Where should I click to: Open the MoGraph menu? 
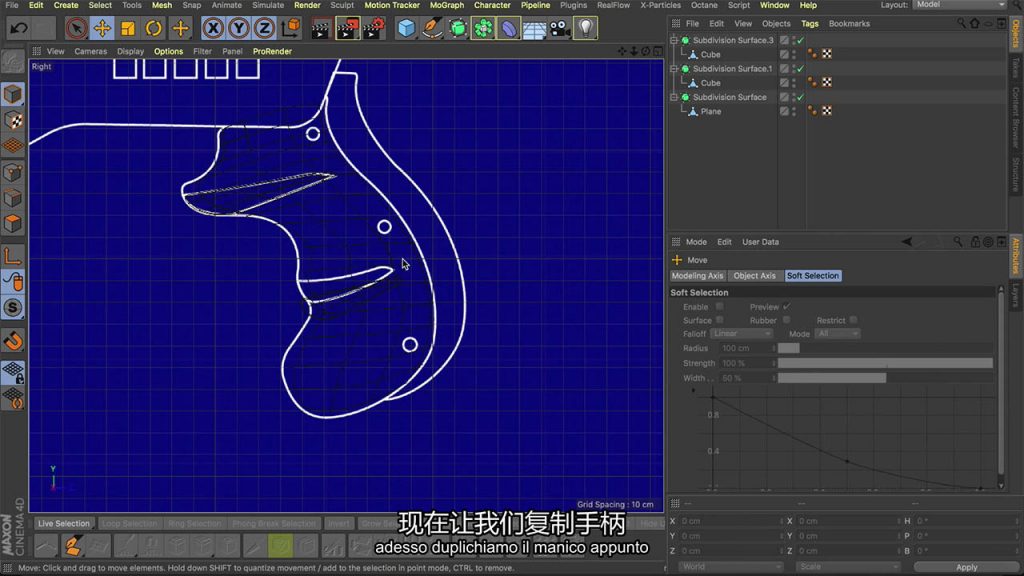click(x=447, y=5)
